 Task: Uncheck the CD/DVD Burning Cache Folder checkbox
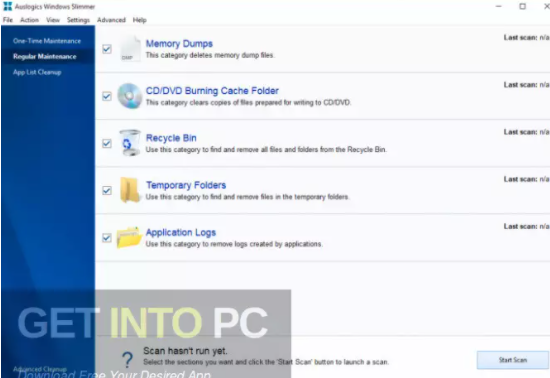click(x=107, y=96)
